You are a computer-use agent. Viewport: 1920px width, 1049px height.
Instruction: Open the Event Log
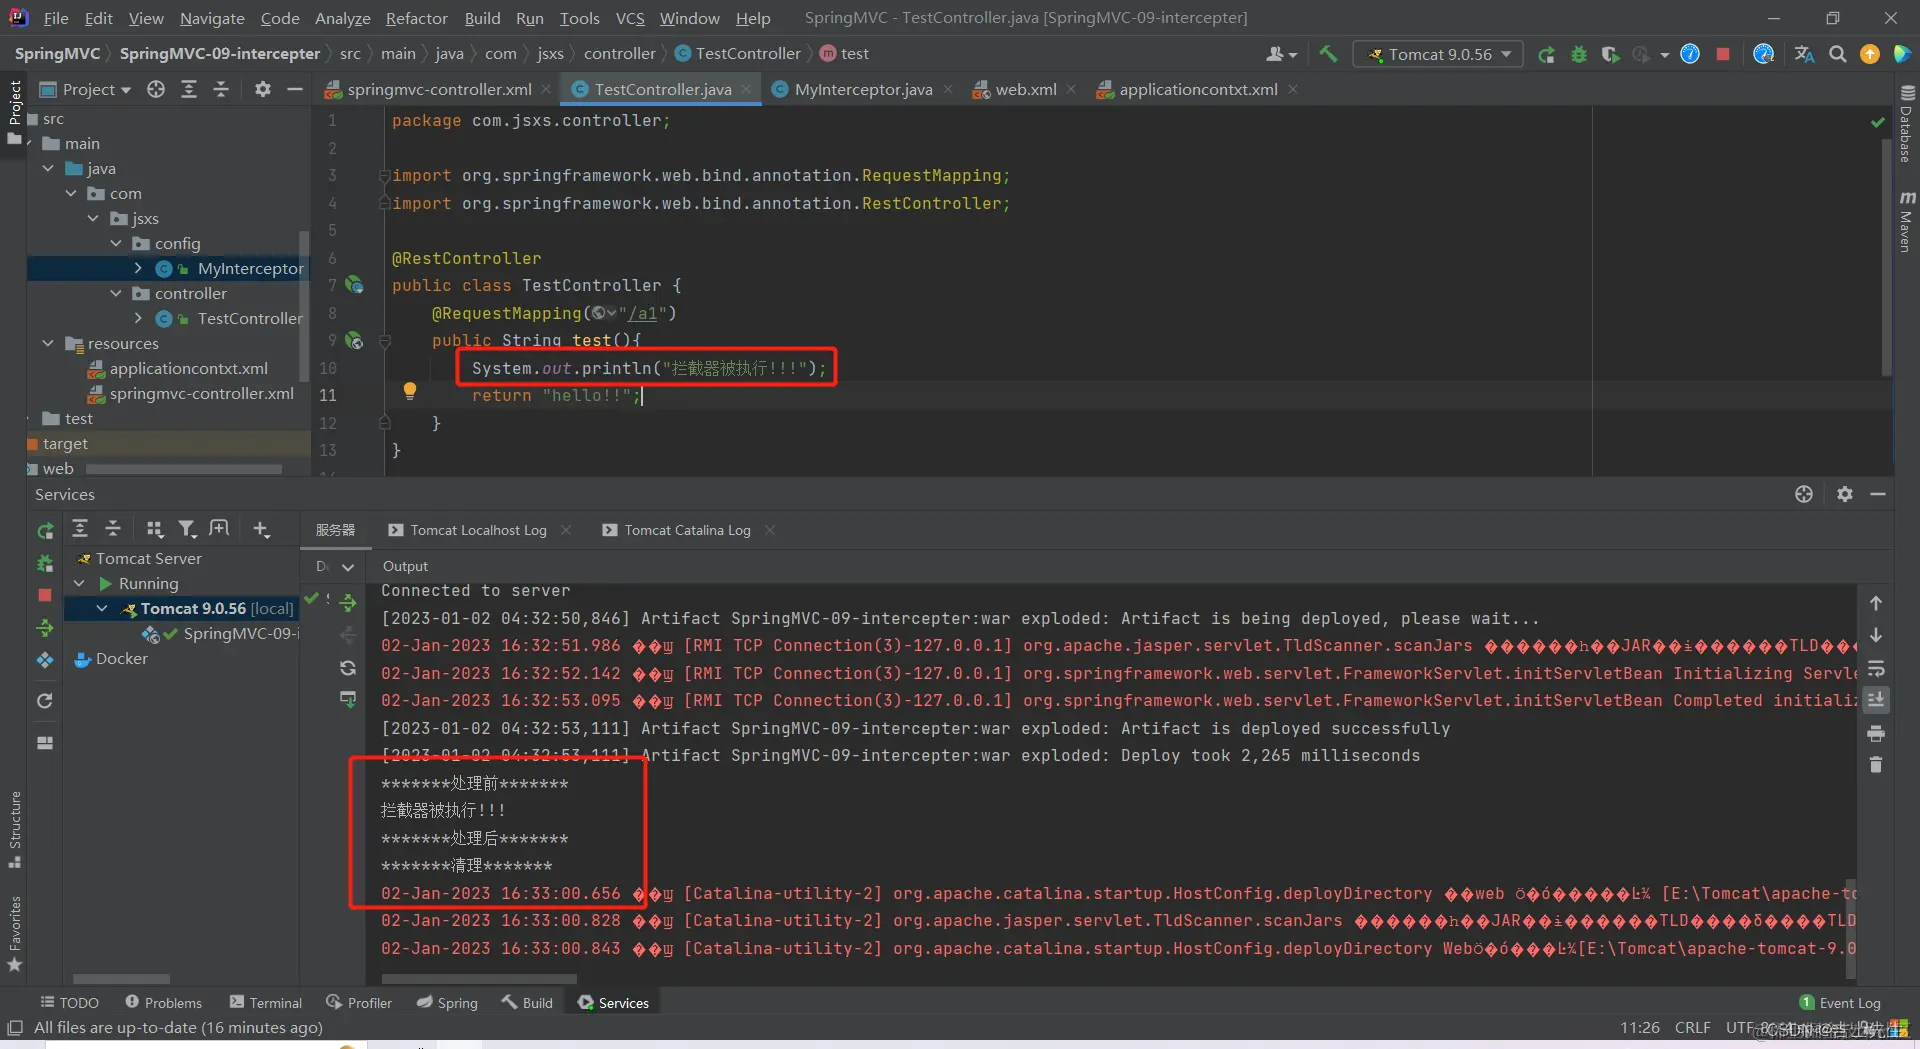(1840, 1002)
